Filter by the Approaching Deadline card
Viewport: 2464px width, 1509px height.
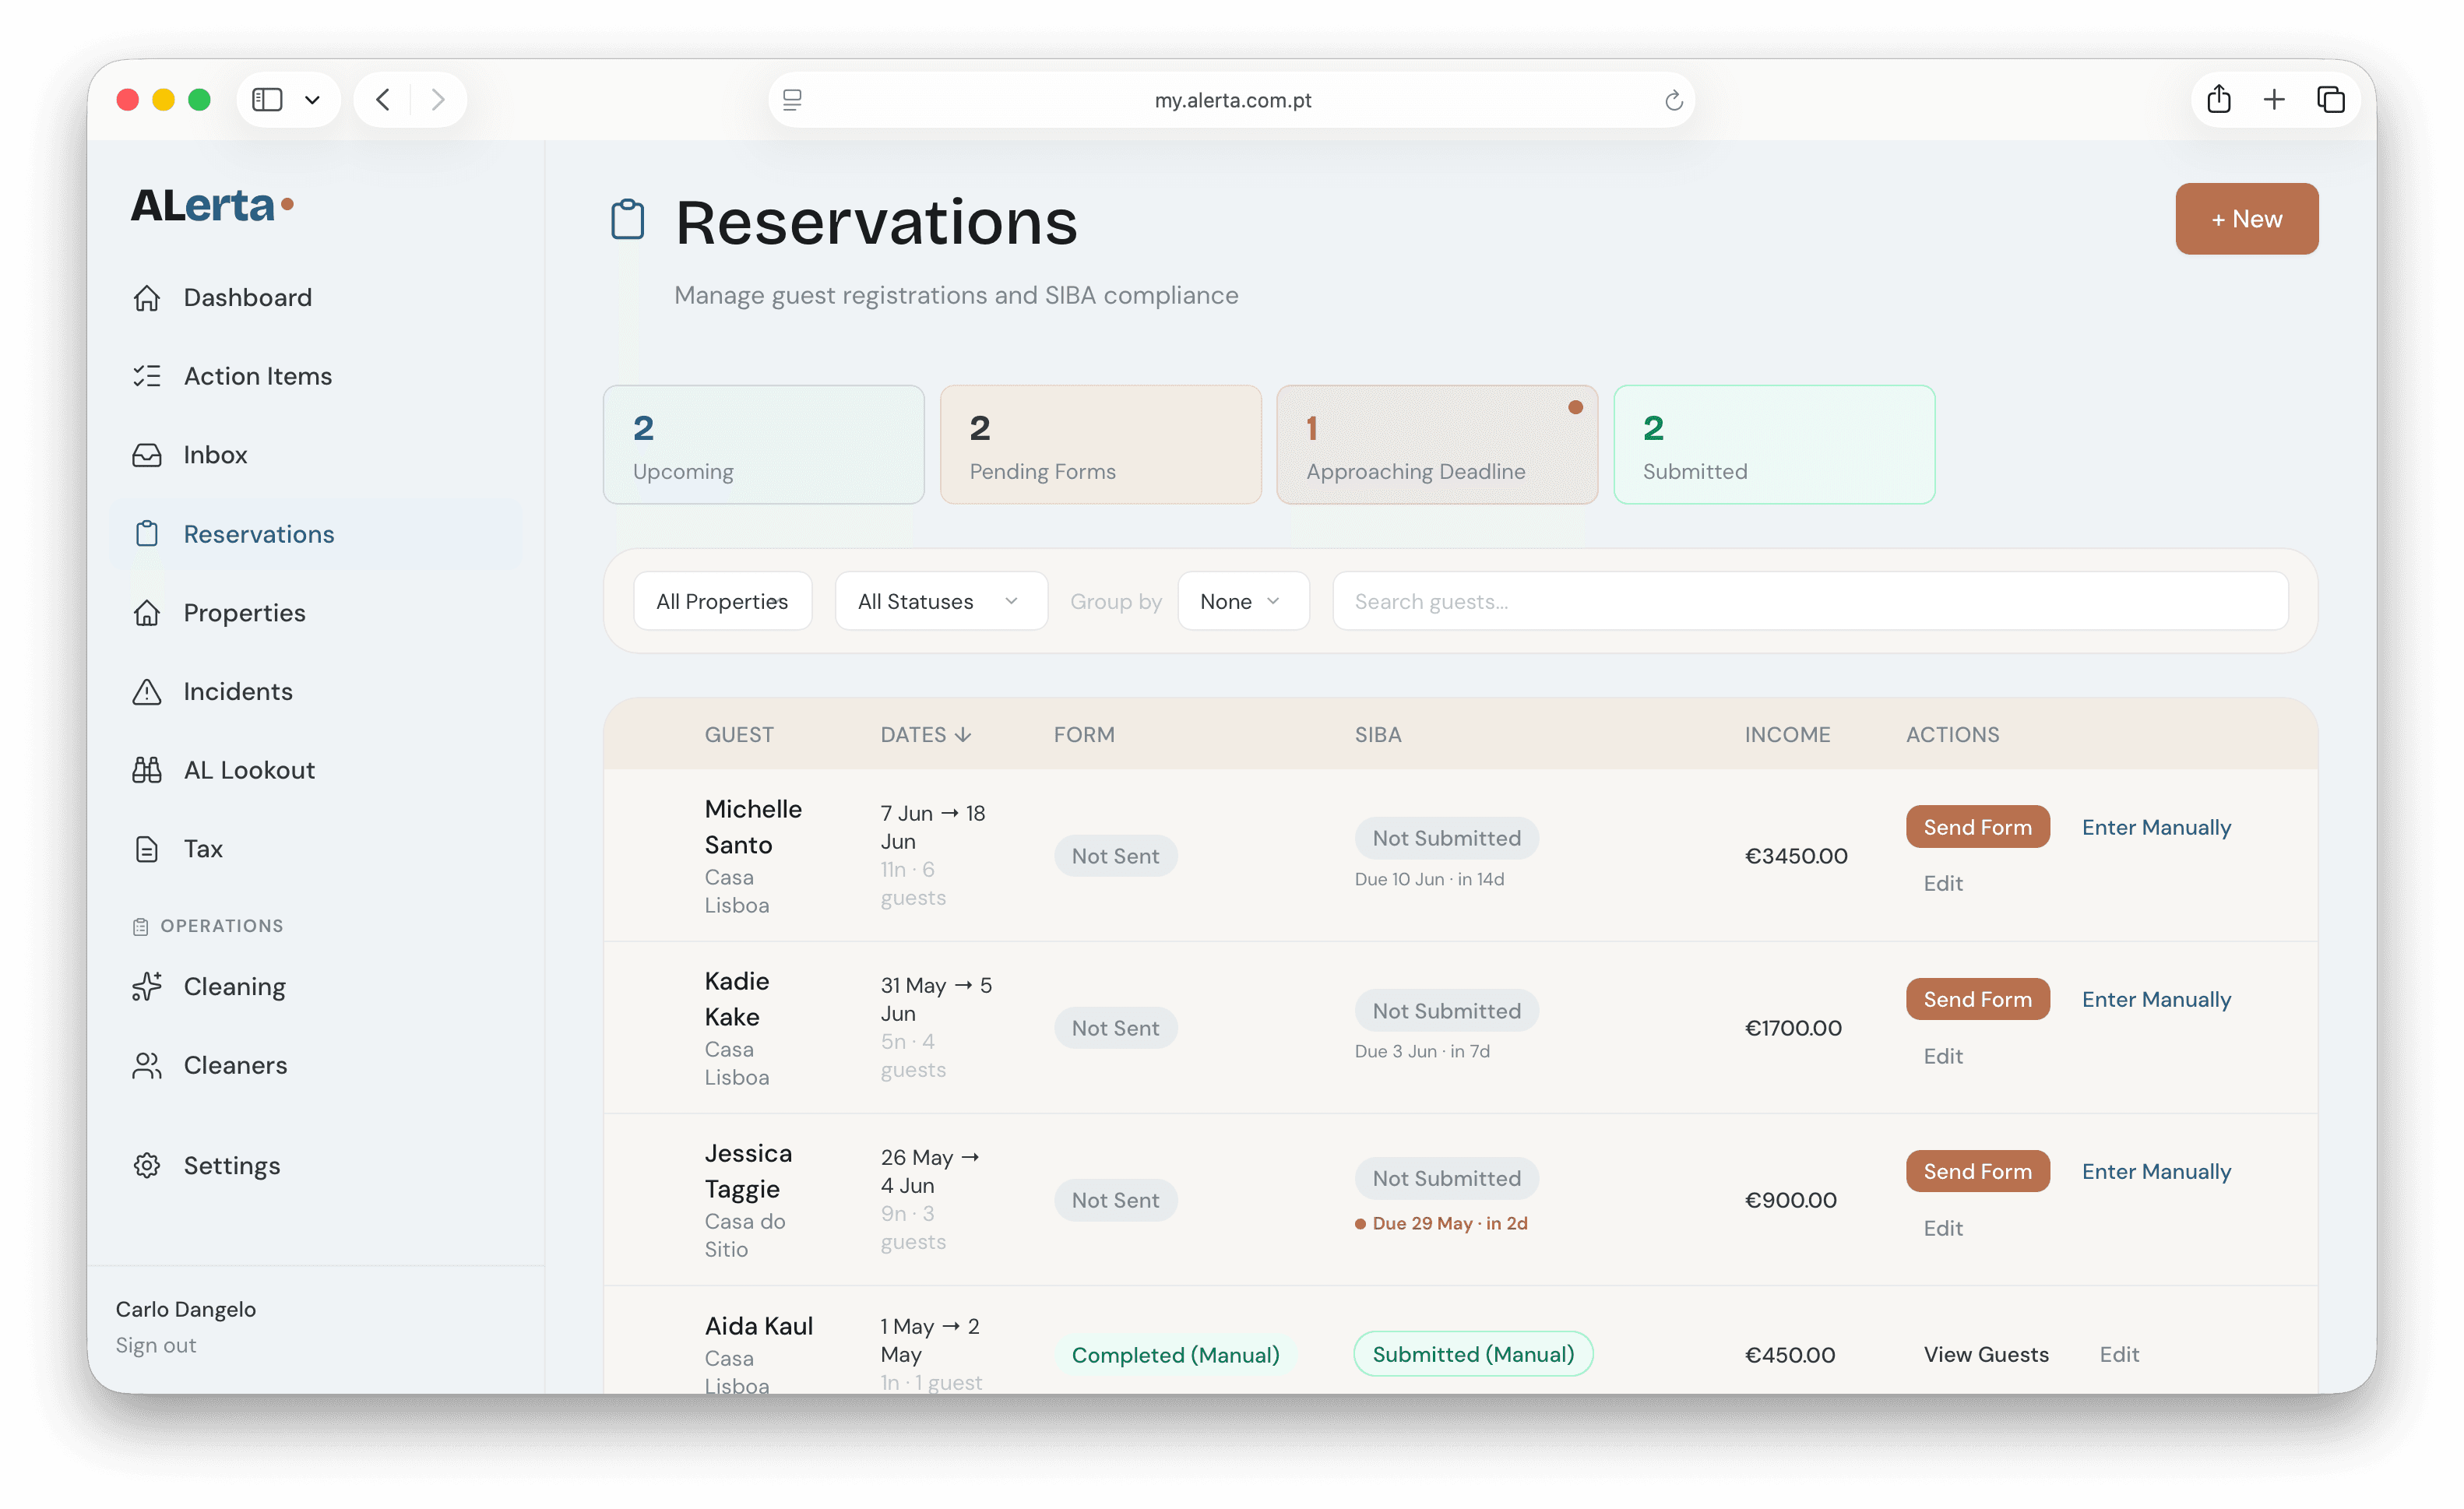1437,445
